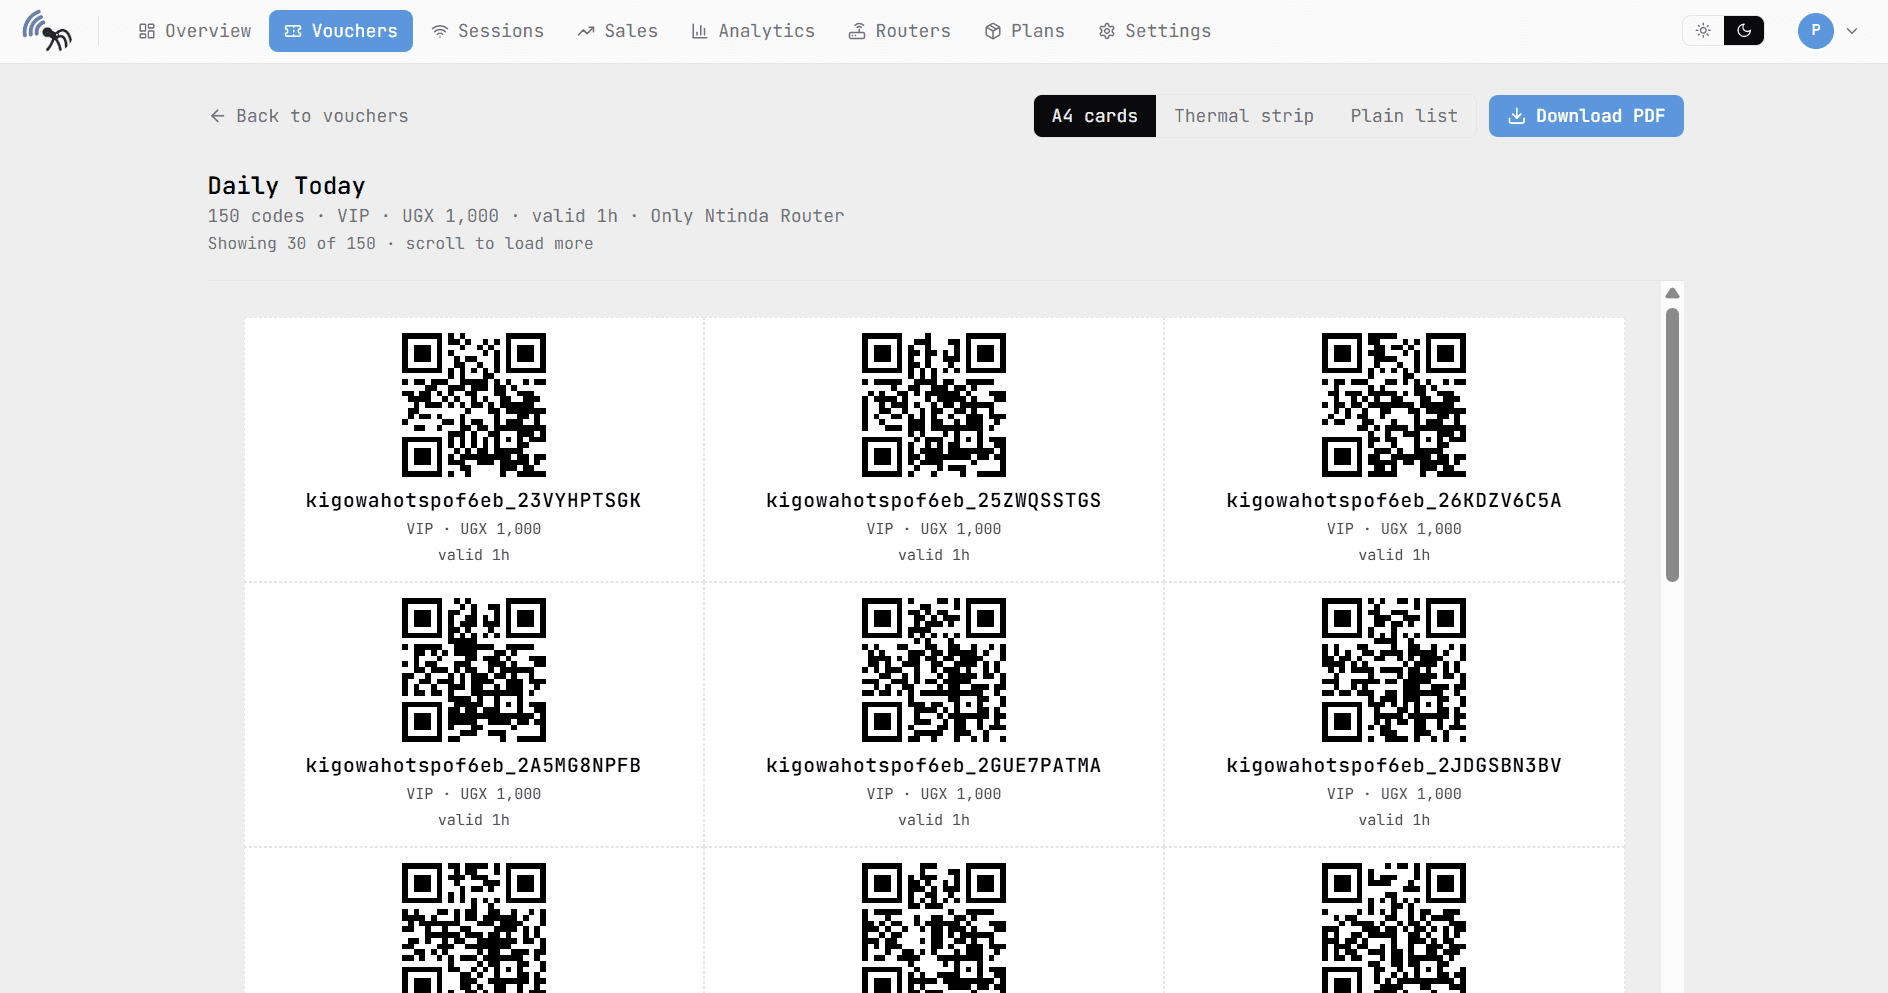Click the back arrow icon
This screenshot has width=1888, height=993.
point(218,116)
